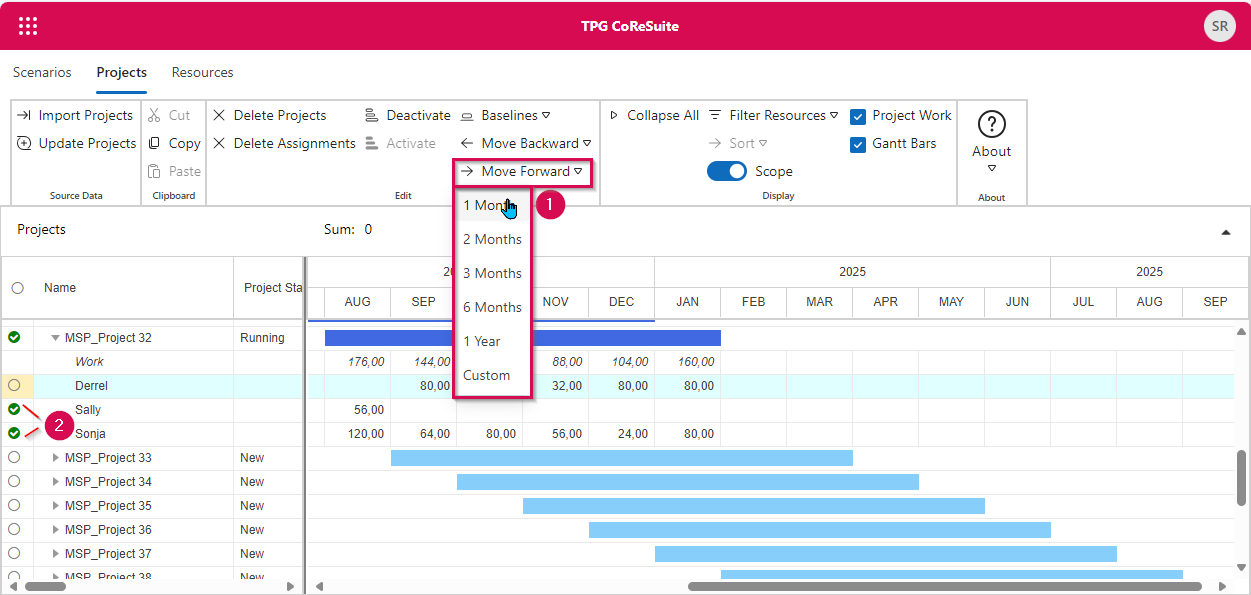The width and height of the screenshot is (1251, 595).
Task: Click Delete Assignments button
Action: (x=284, y=144)
